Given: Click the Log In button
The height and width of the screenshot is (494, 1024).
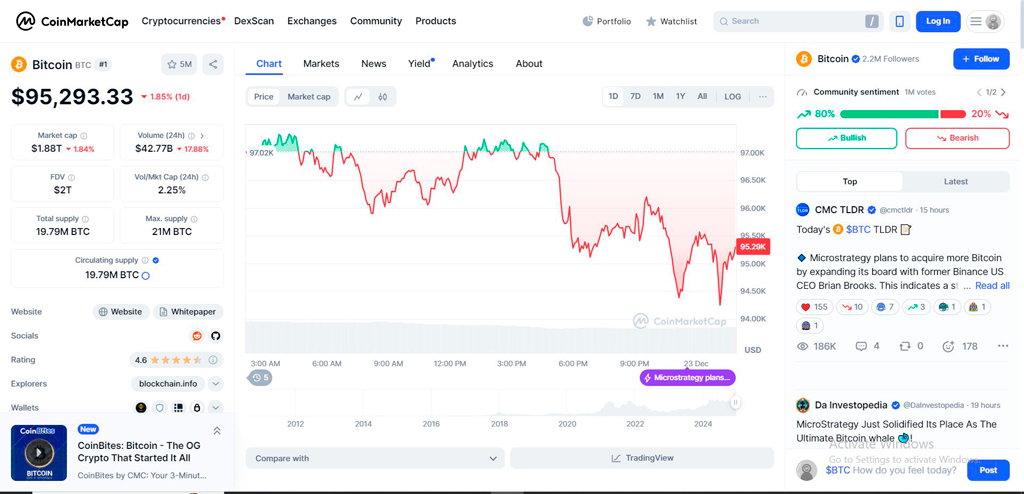Looking at the screenshot, I should [x=938, y=22].
